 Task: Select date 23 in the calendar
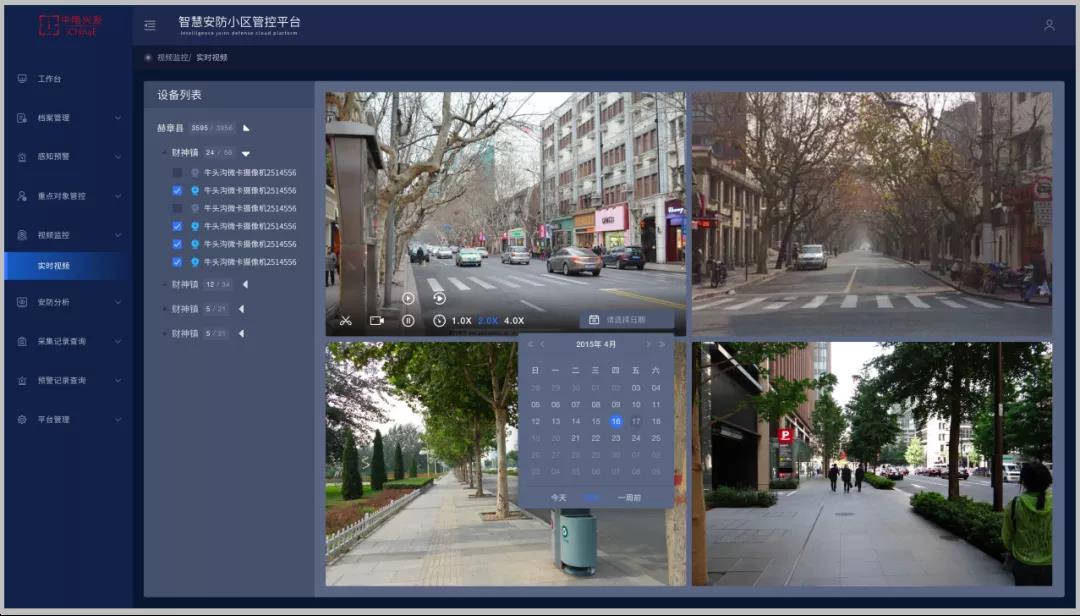click(616, 438)
